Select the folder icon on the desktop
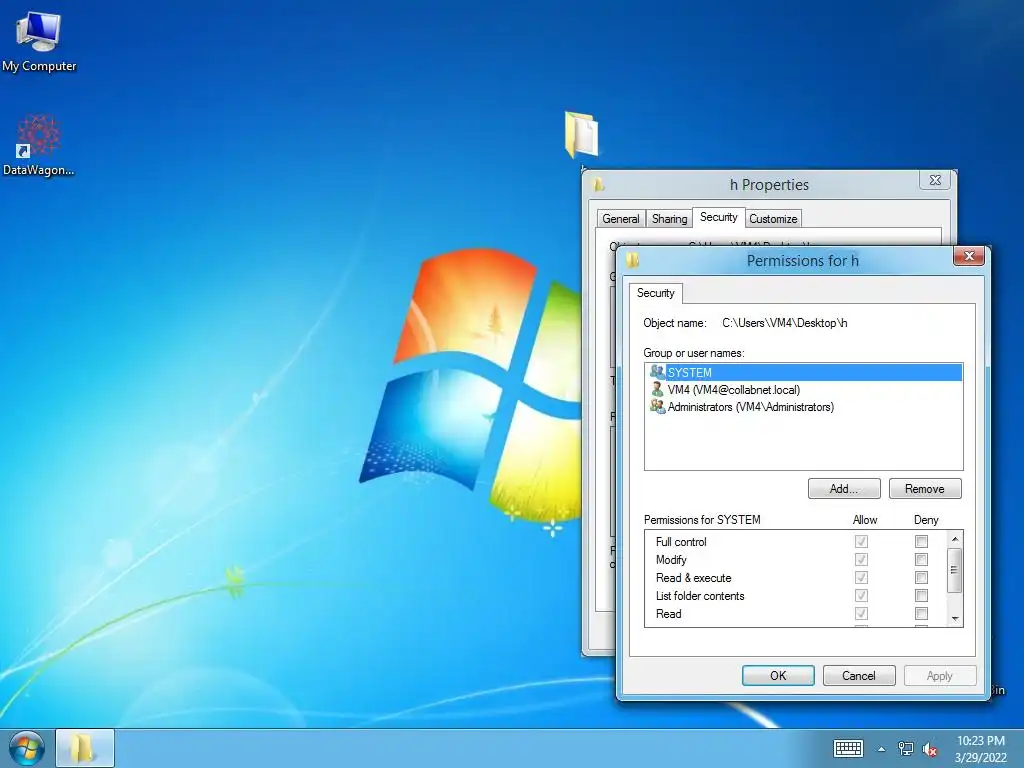Image resolution: width=1024 pixels, height=768 pixels. (581, 135)
